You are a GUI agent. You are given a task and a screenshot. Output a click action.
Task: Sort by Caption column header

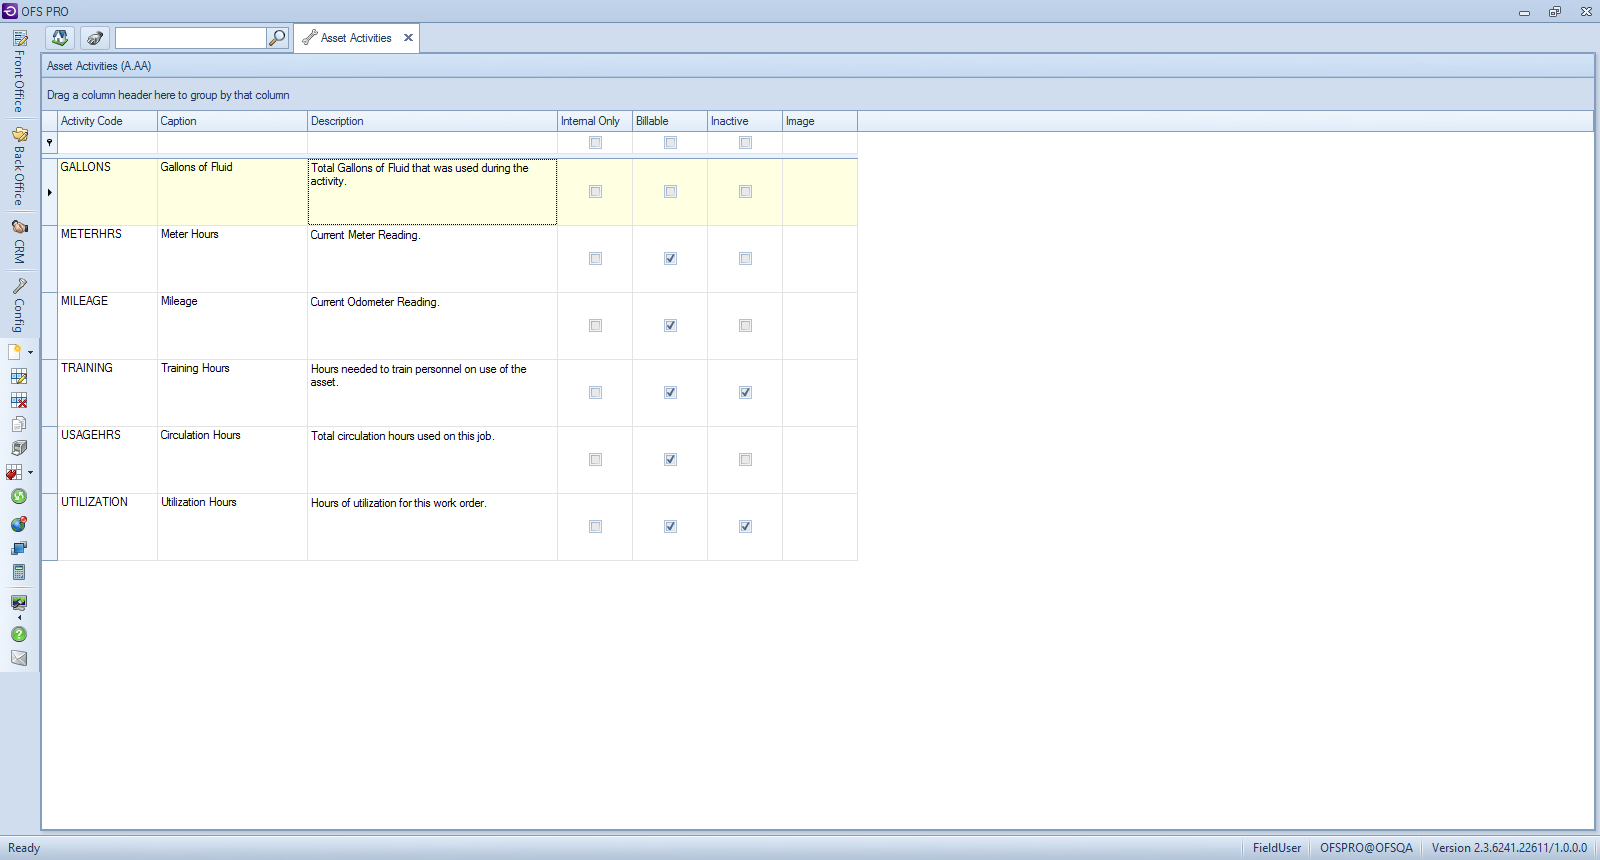coord(232,121)
